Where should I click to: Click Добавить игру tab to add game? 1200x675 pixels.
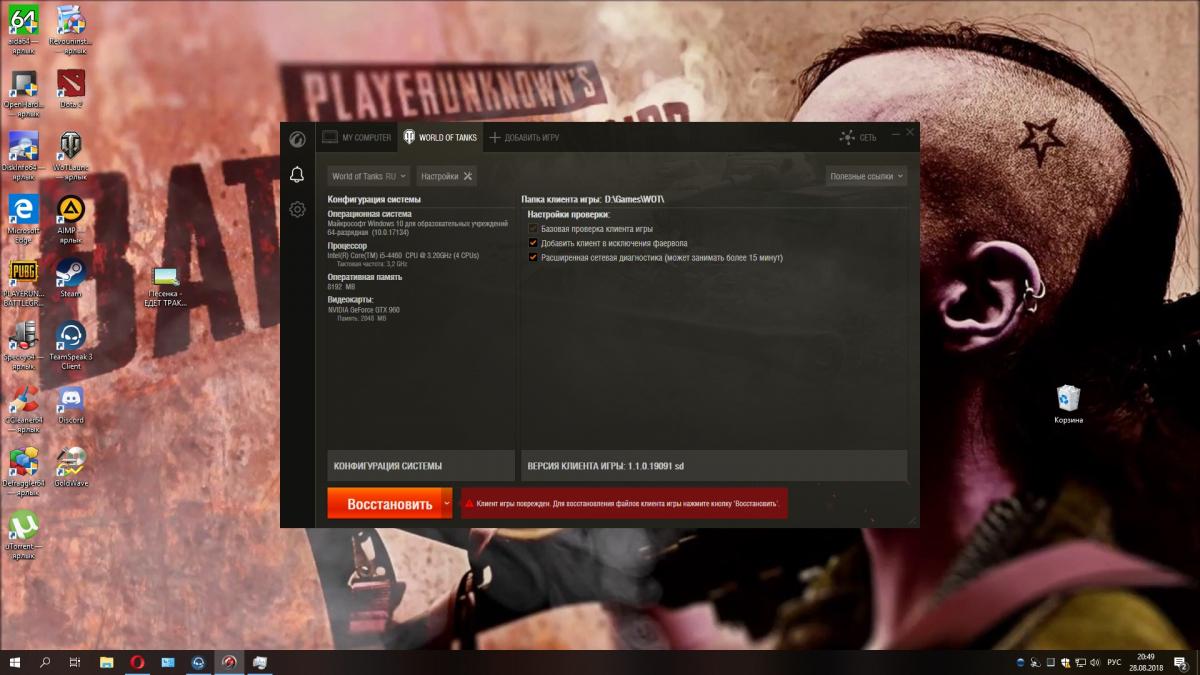coord(524,137)
